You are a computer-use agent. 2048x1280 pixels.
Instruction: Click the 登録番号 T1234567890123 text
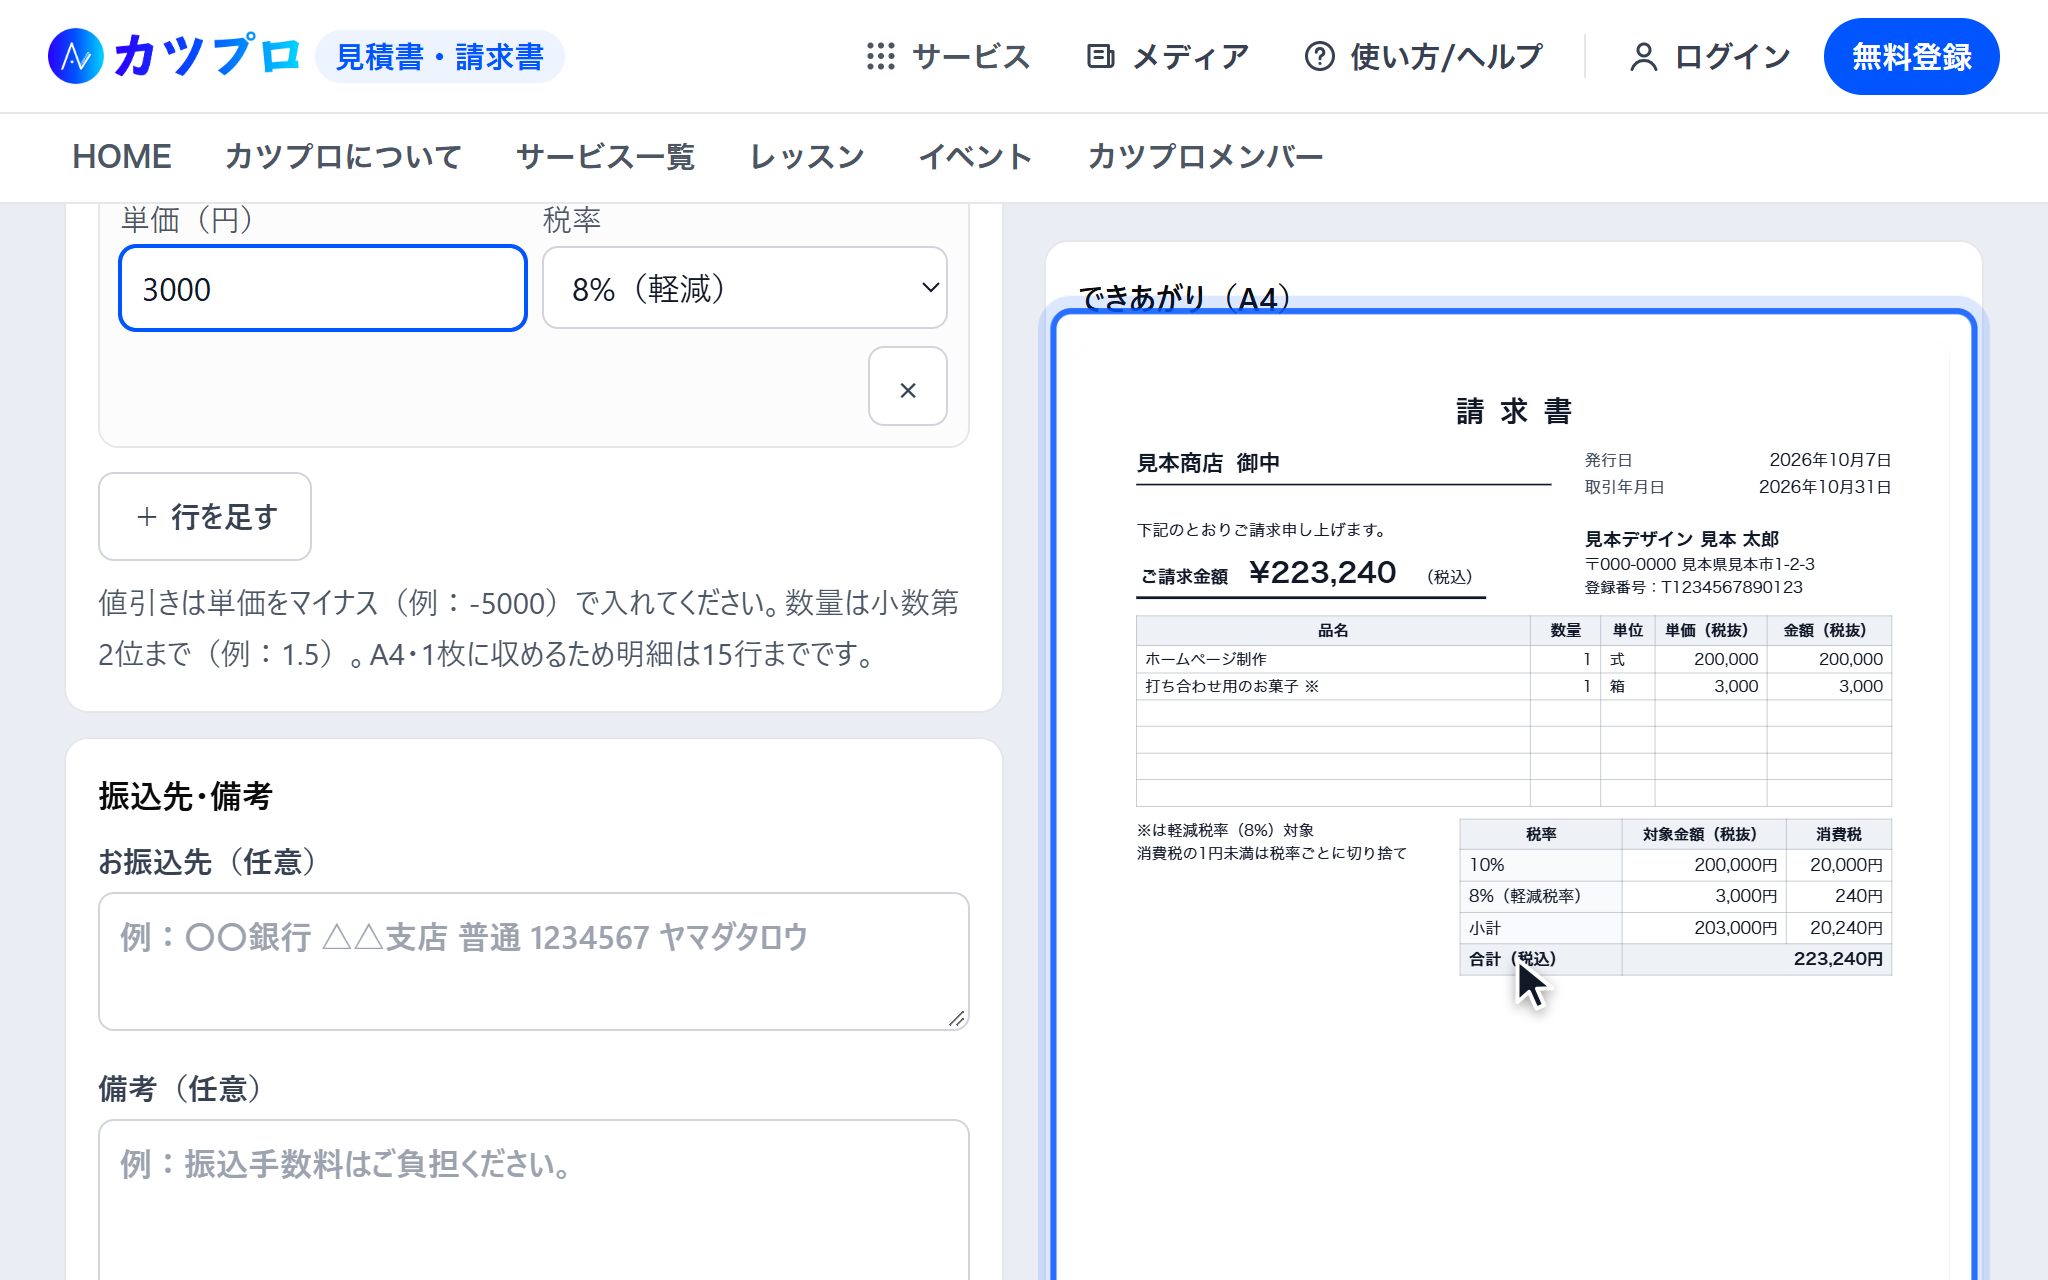(x=1694, y=587)
